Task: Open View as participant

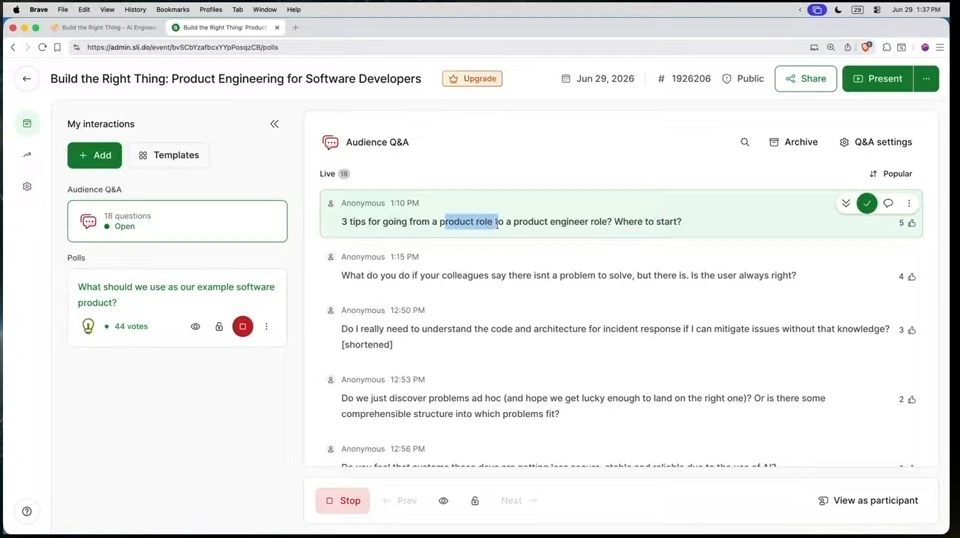Action: tap(868, 501)
